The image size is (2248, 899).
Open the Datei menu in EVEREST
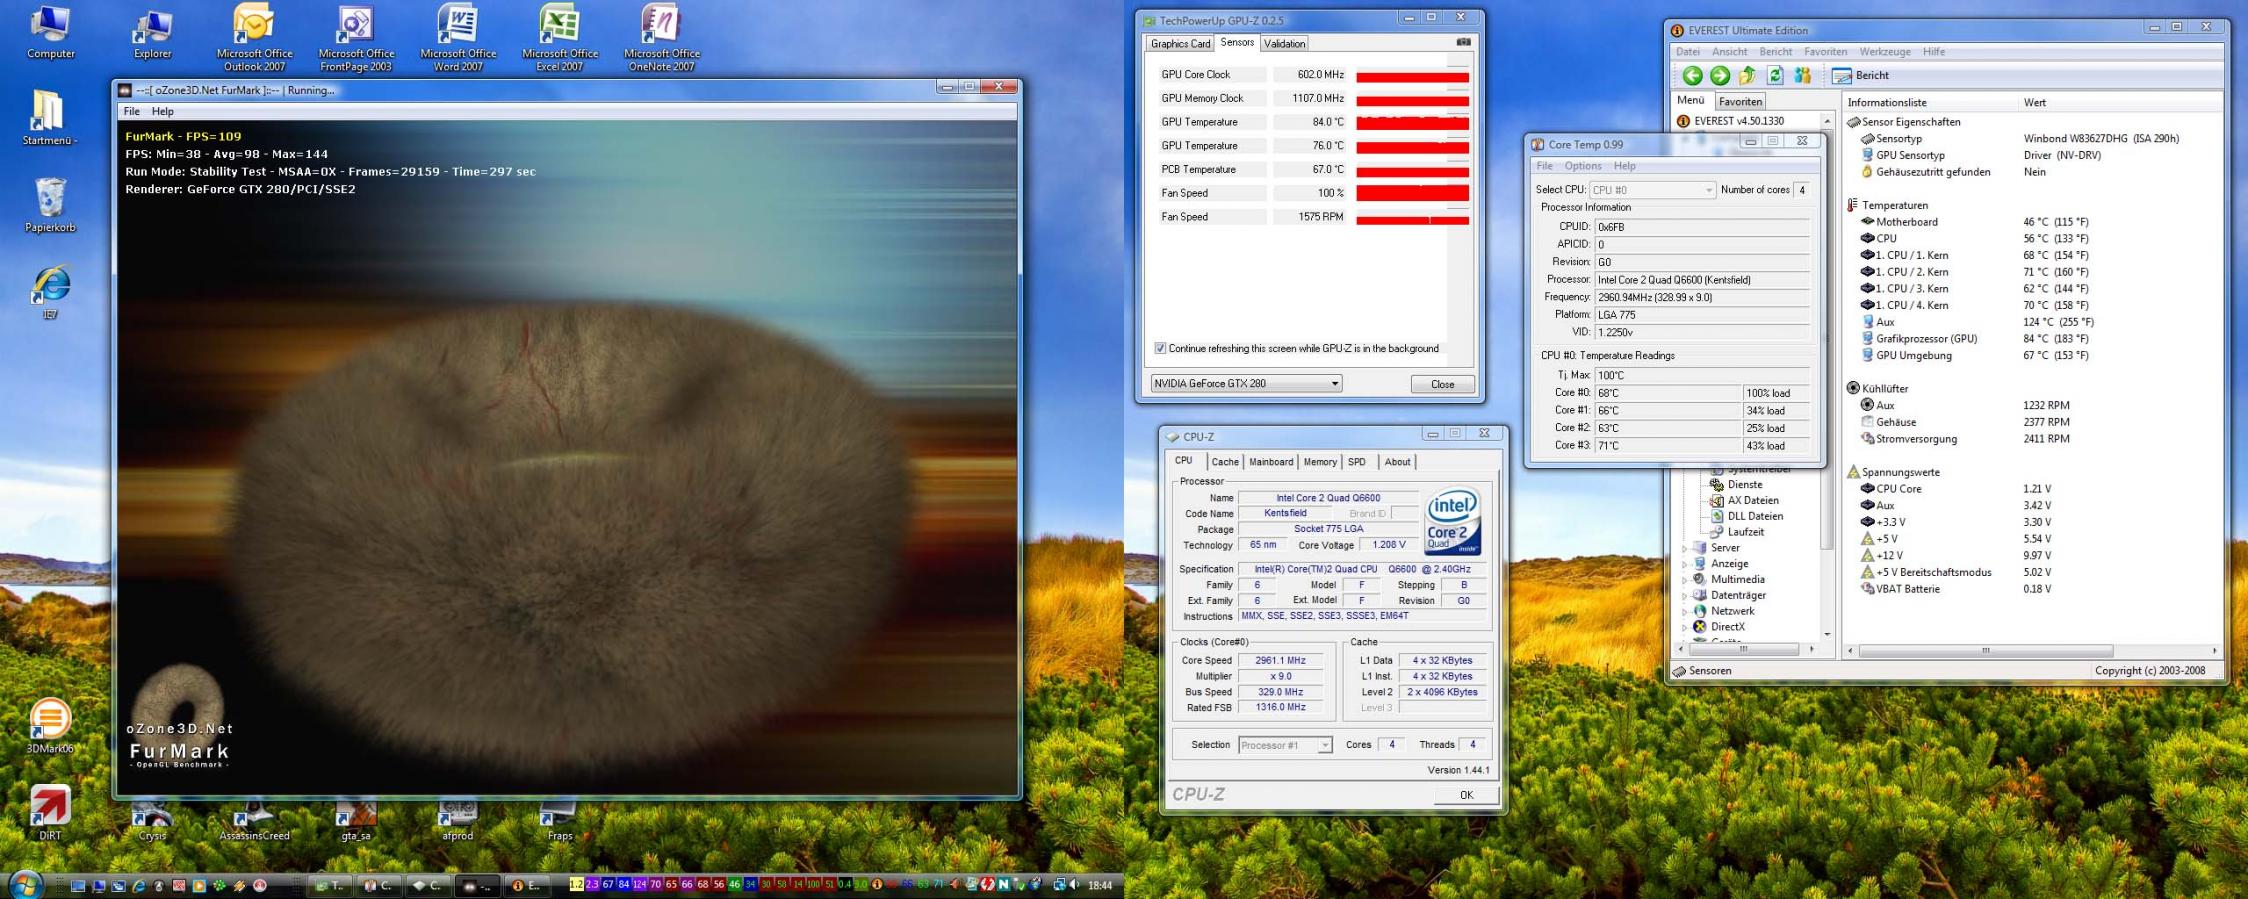point(1688,52)
